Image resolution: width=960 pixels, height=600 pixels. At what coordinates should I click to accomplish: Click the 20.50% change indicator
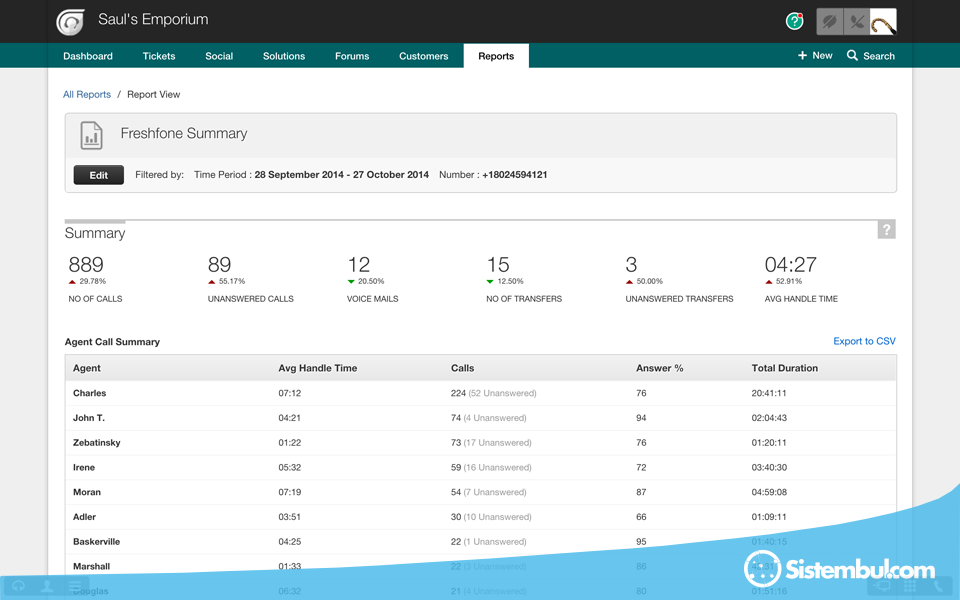coord(366,282)
